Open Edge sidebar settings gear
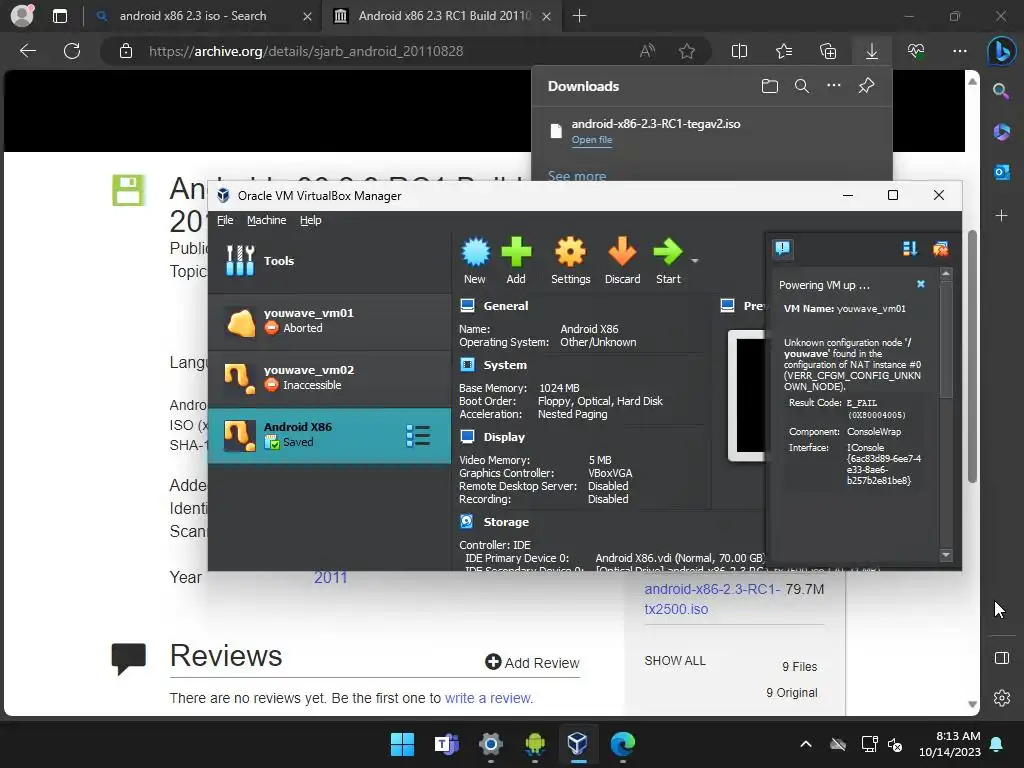Viewport: 1024px width, 768px height. (x=1002, y=697)
